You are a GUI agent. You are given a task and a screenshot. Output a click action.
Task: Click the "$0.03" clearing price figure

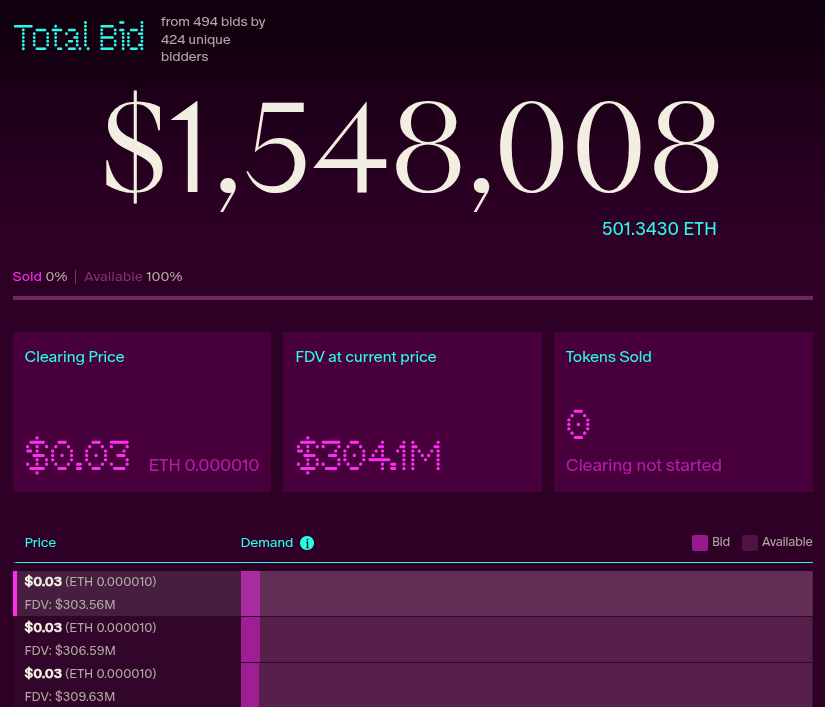pyautogui.click(x=77, y=456)
